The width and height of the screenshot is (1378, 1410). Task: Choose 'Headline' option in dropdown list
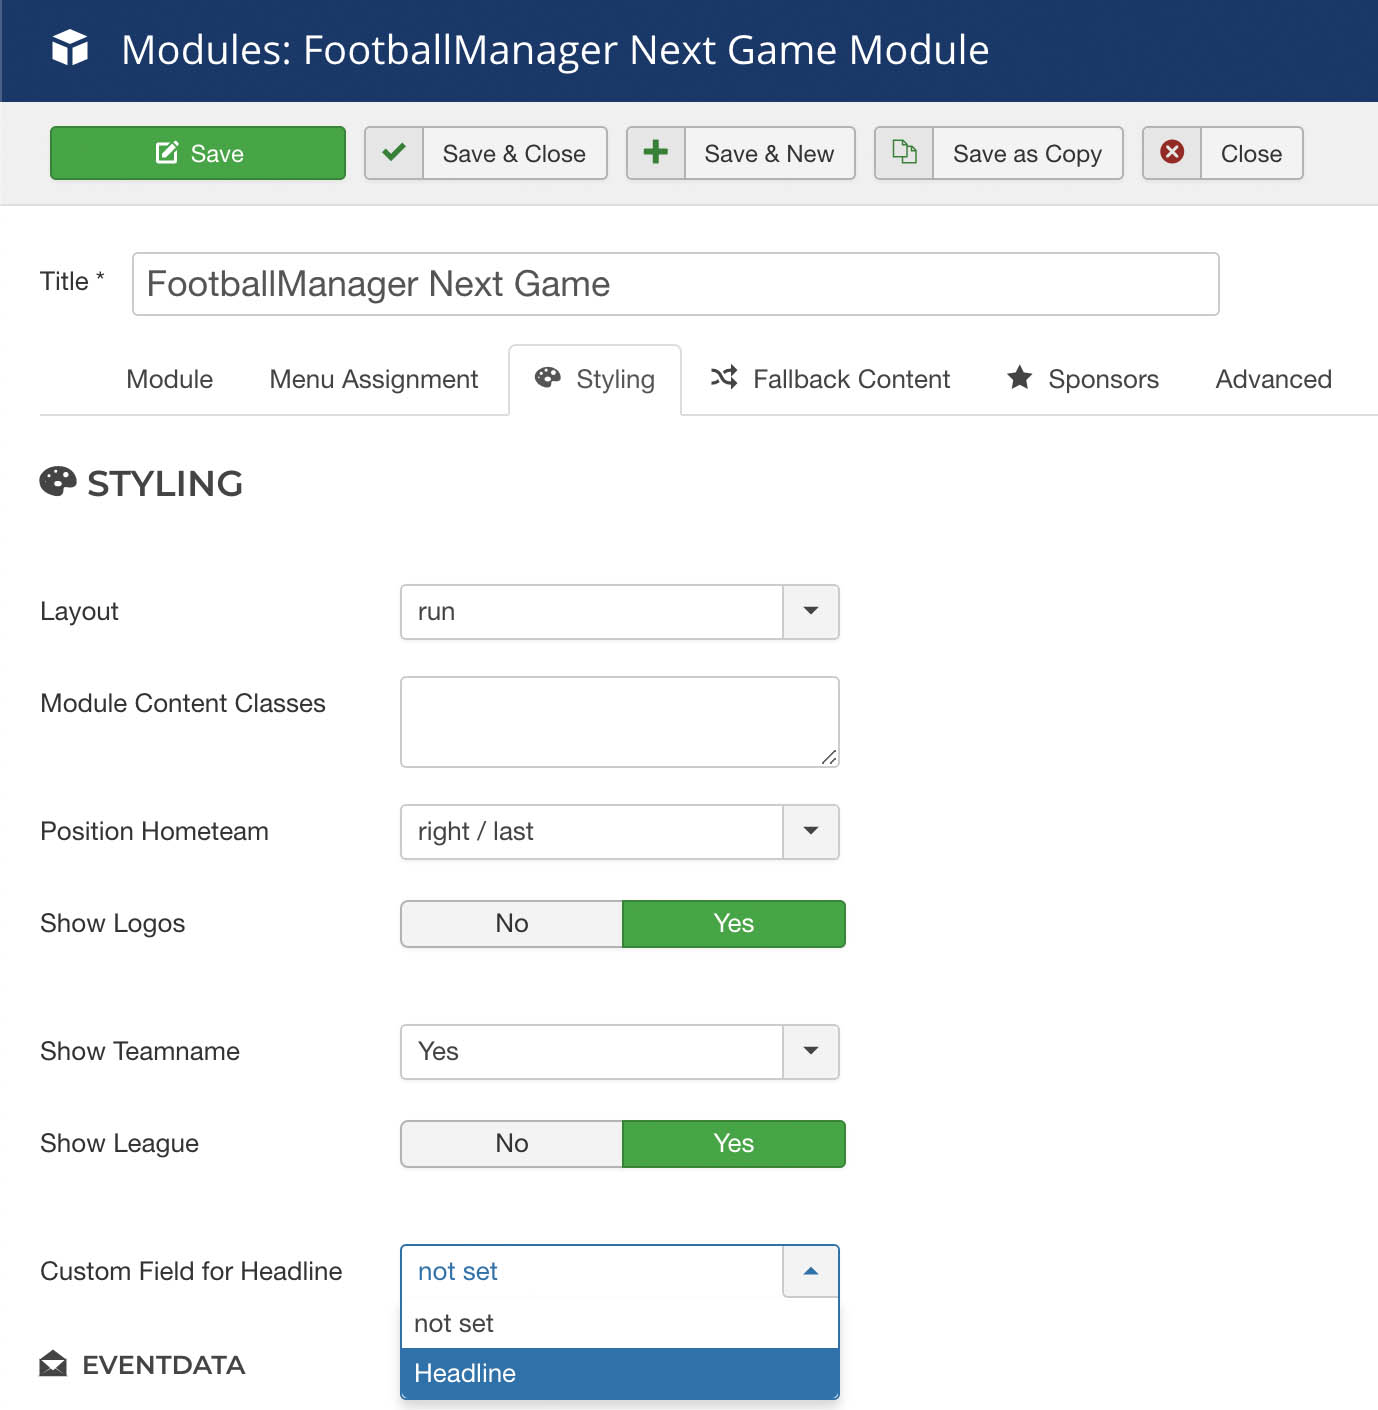coord(619,1374)
